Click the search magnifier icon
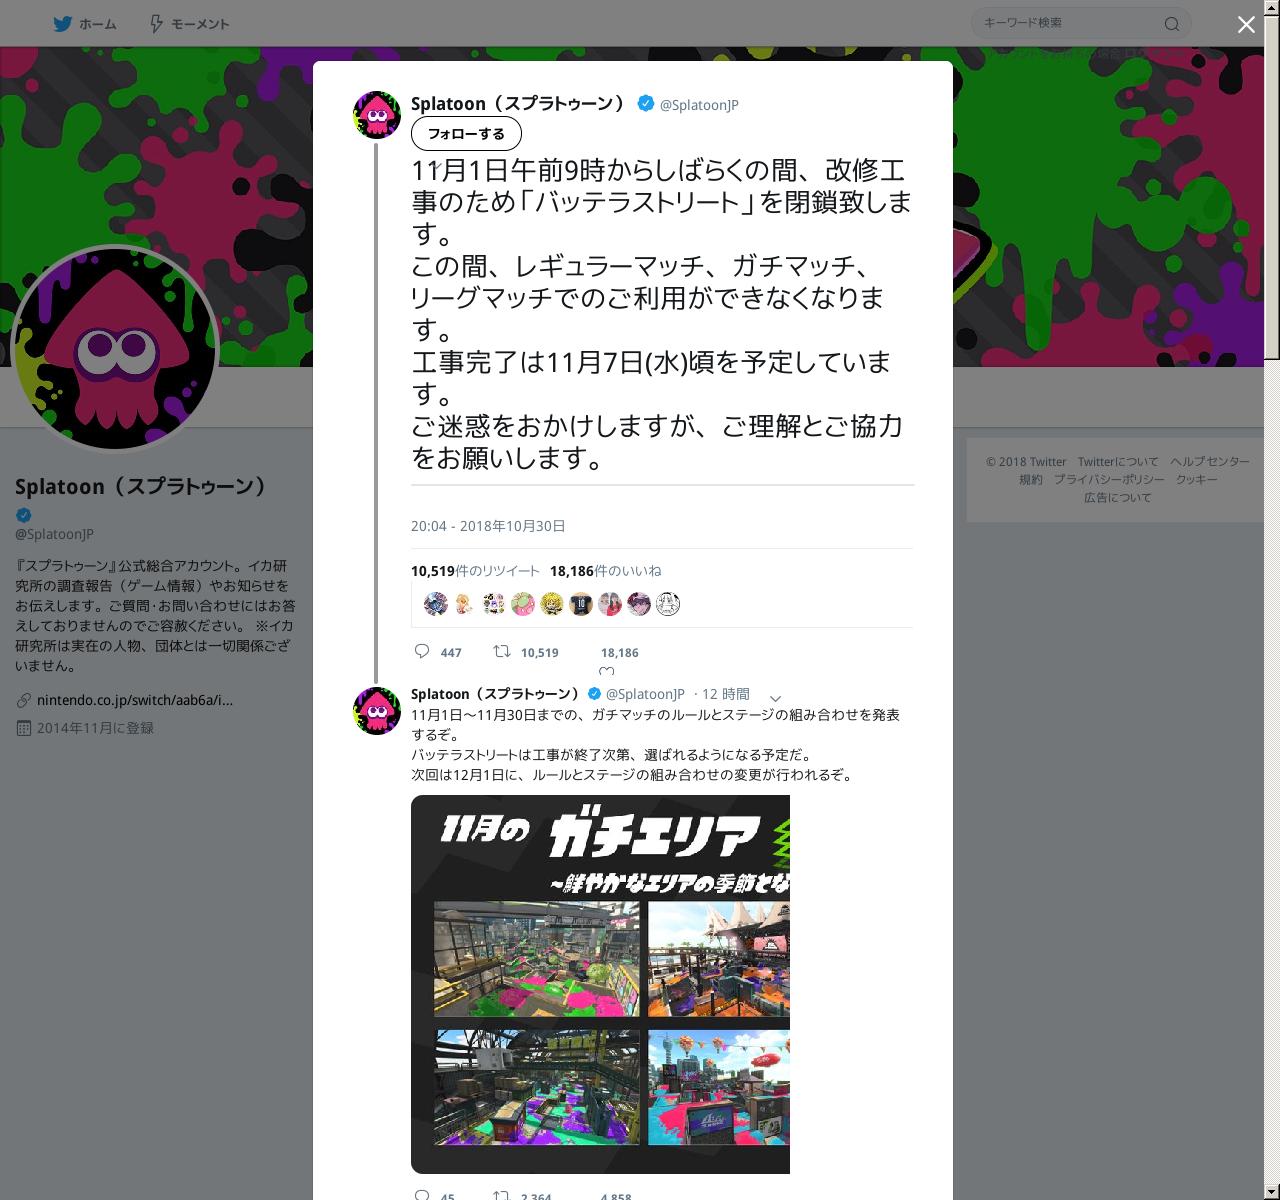 pyautogui.click(x=1172, y=24)
